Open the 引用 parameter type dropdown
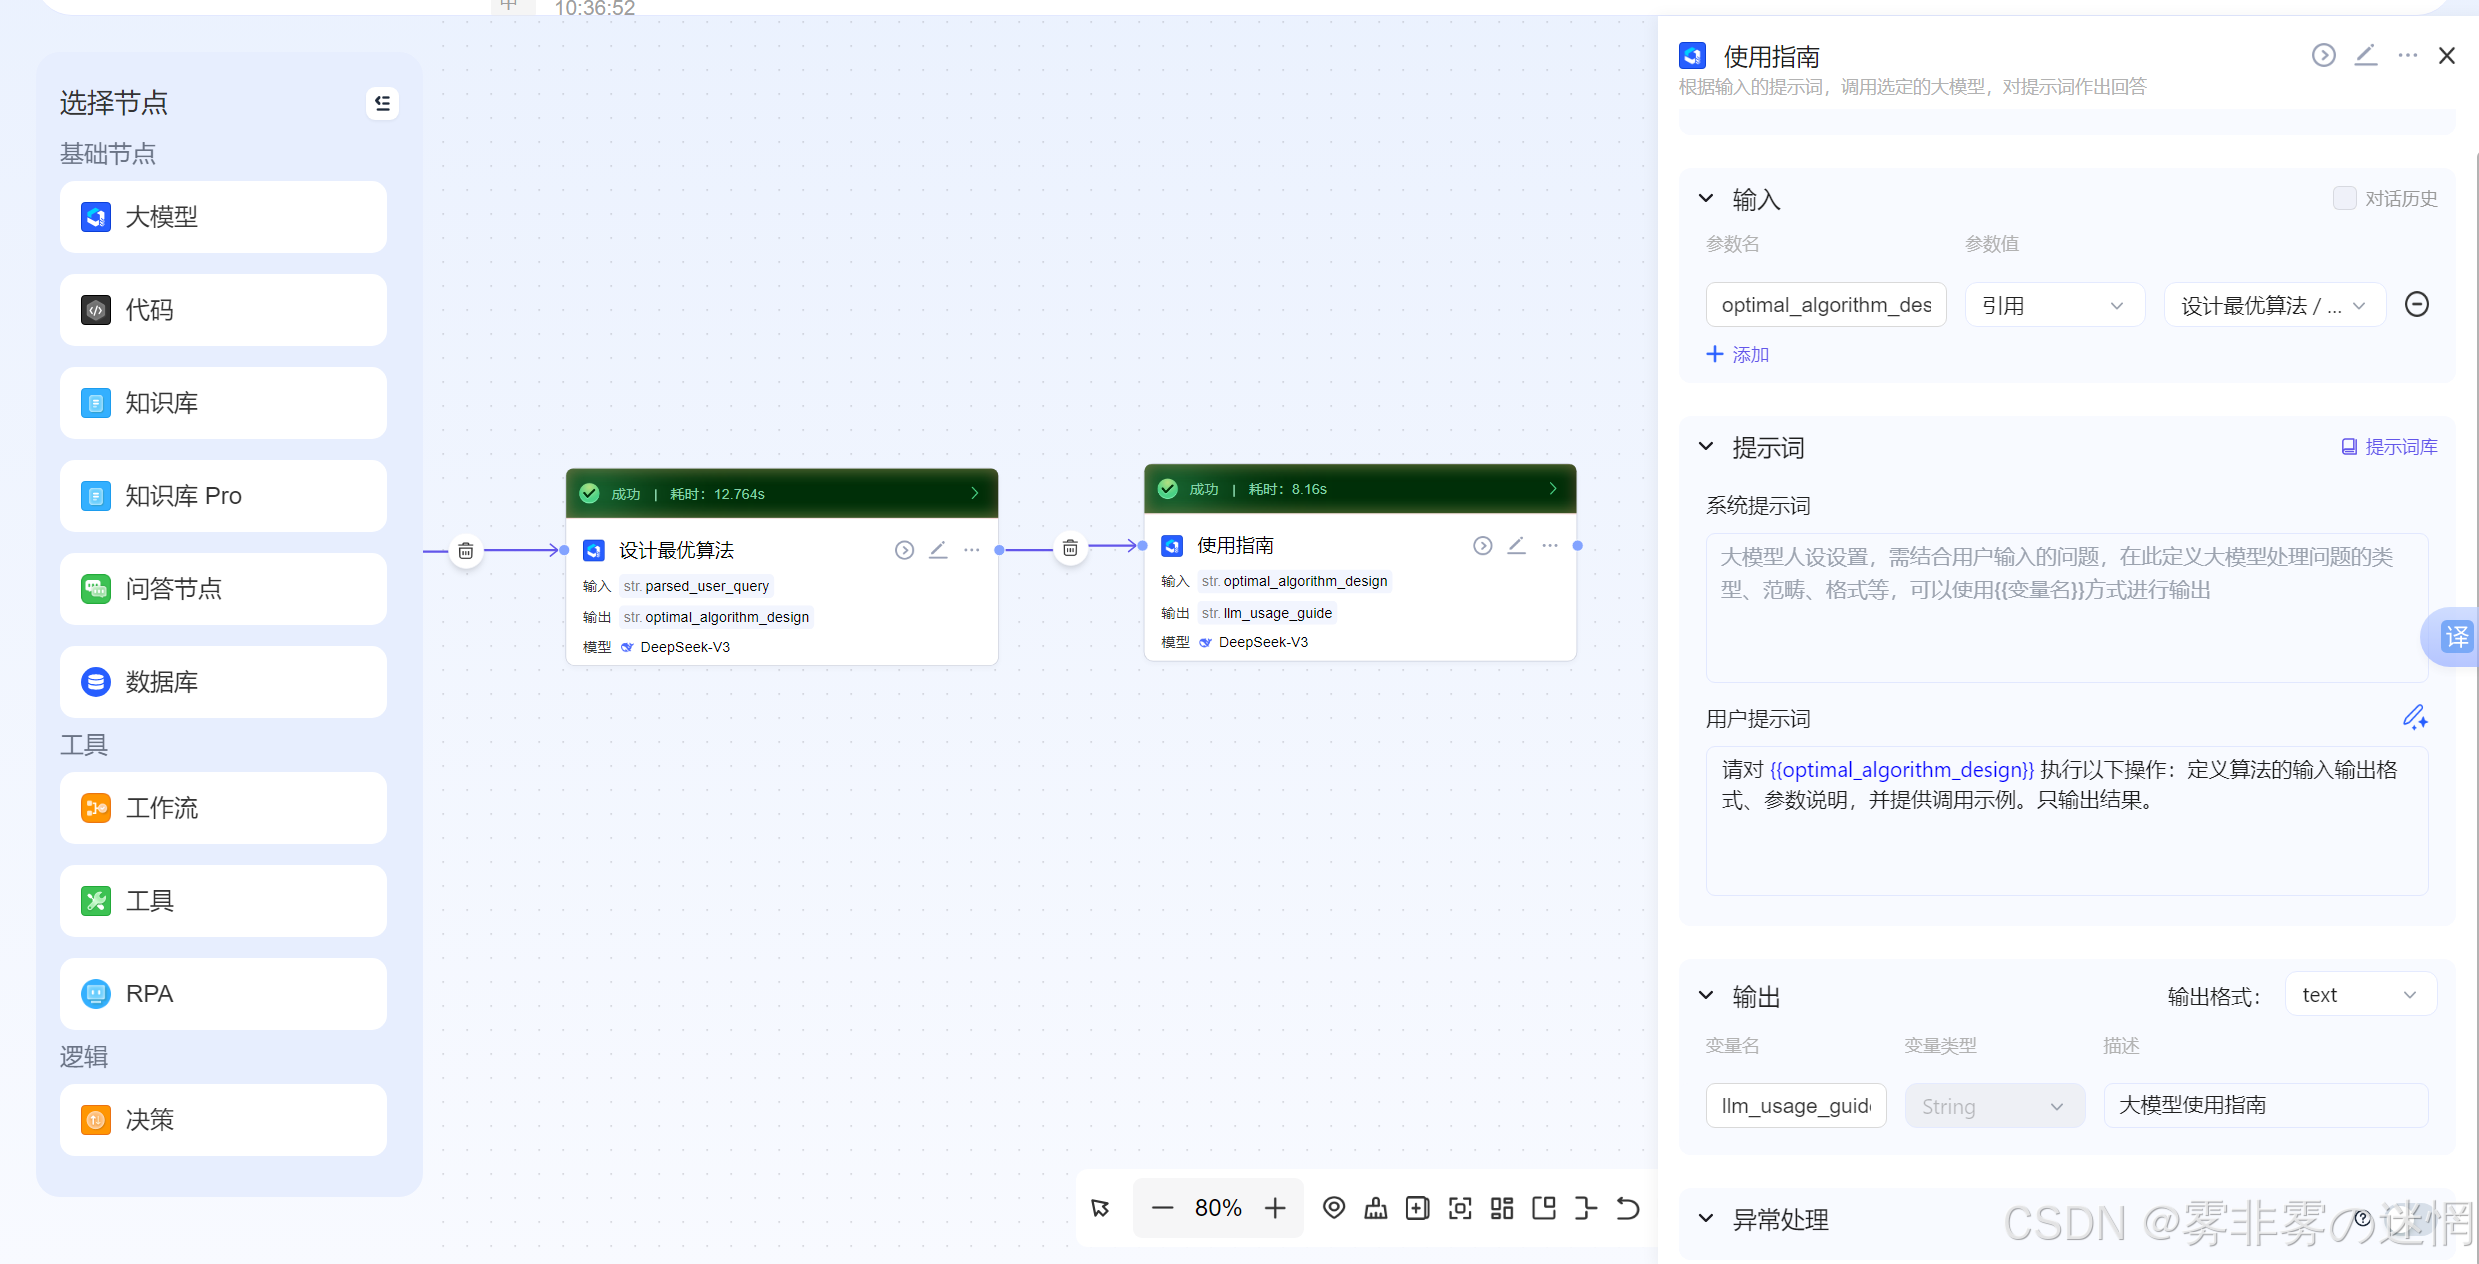The image size is (2479, 1264). (2054, 306)
